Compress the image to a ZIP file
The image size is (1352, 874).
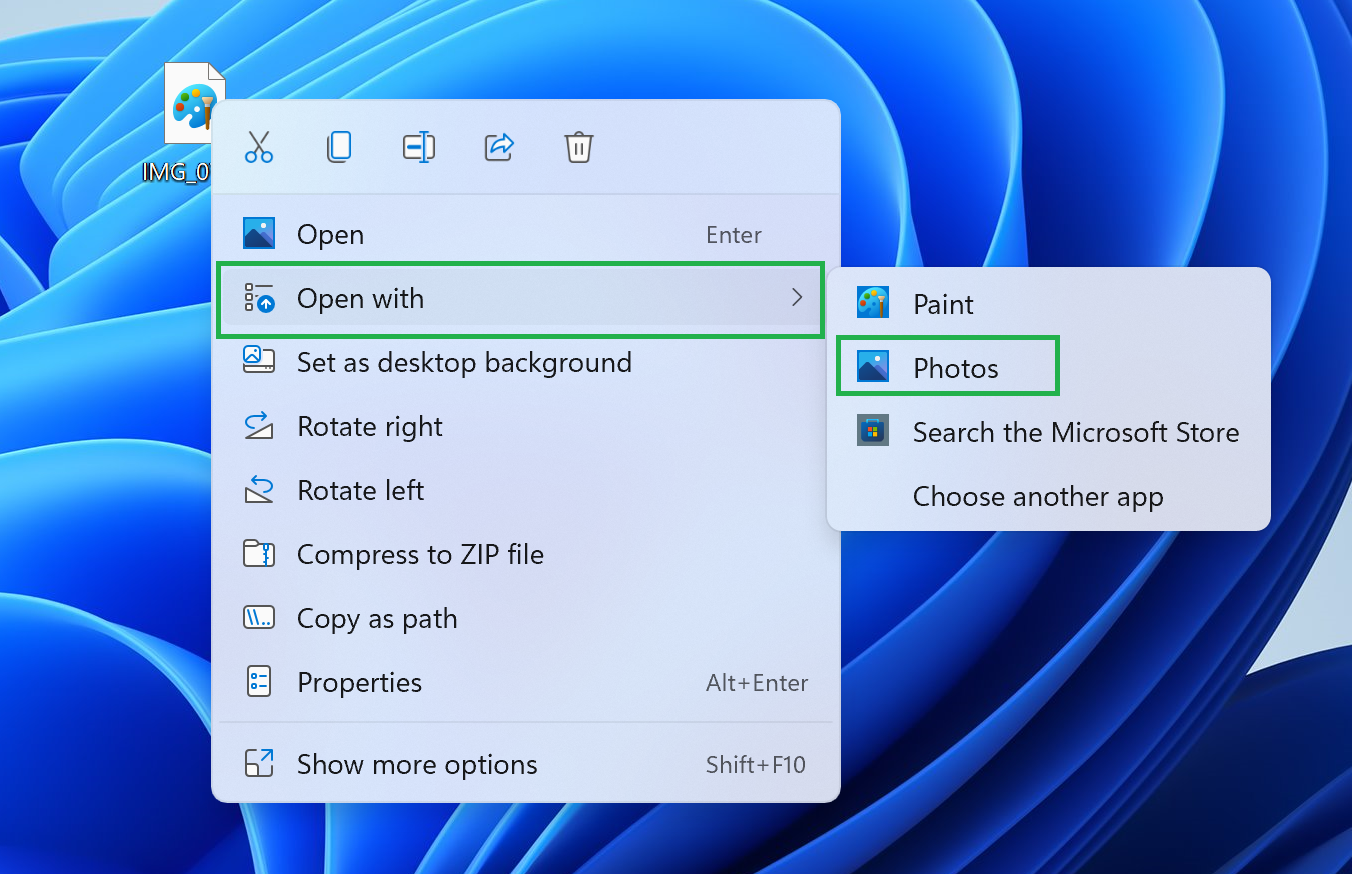[x=420, y=554]
